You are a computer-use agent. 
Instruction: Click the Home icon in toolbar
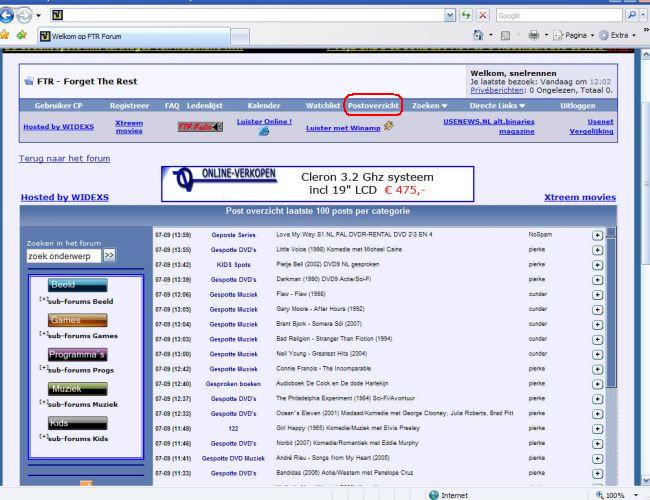478,35
